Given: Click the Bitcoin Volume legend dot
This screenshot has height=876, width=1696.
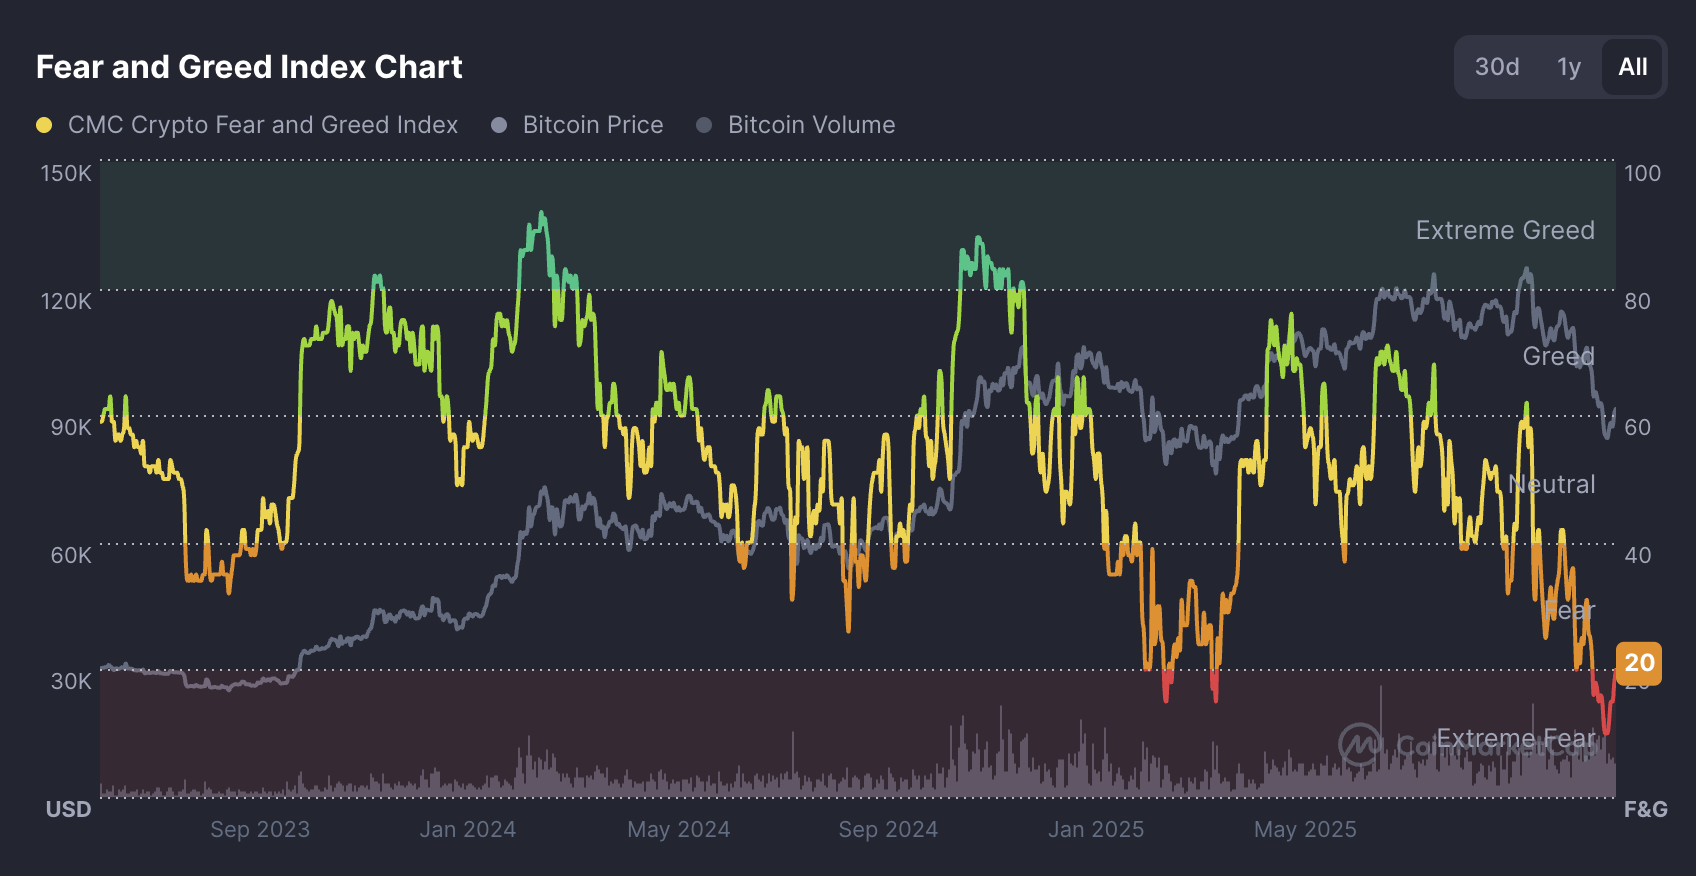Looking at the screenshot, I should [705, 125].
